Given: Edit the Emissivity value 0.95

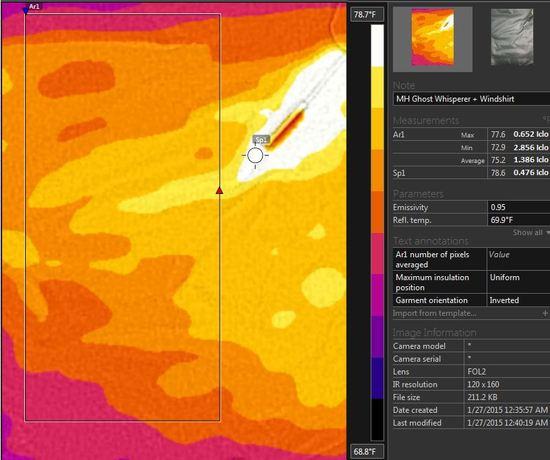Looking at the screenshot, I should (x=519, y=207).
